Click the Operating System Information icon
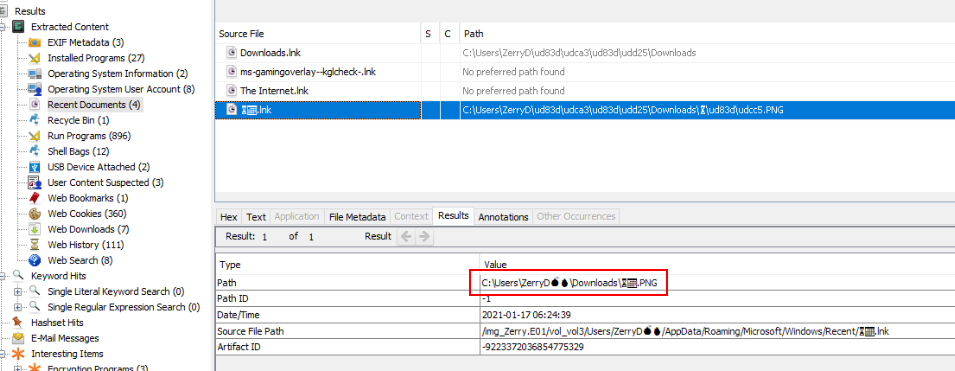This screenshot has height=371, width=955. (x=35, y=74)
